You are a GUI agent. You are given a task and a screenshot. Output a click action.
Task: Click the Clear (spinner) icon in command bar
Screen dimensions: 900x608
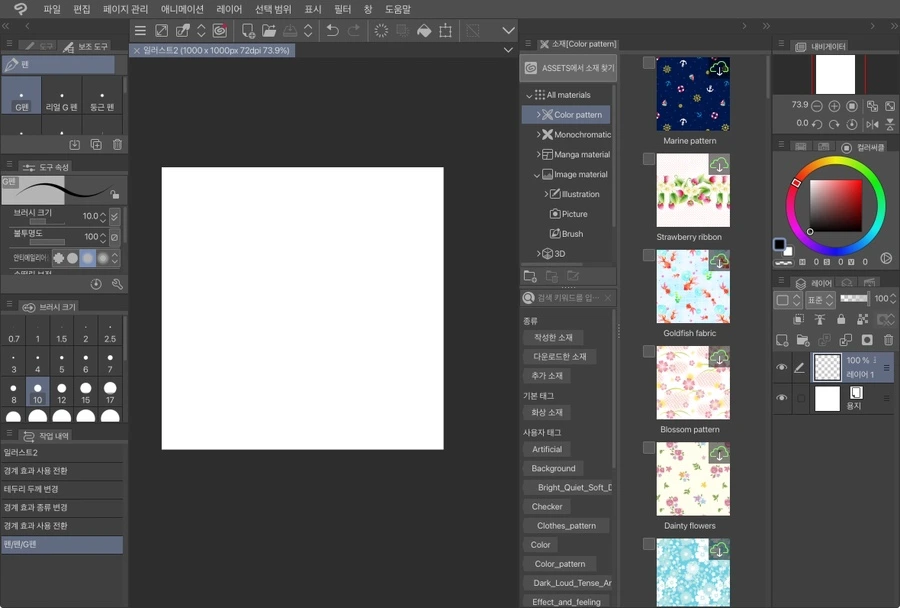381,30
